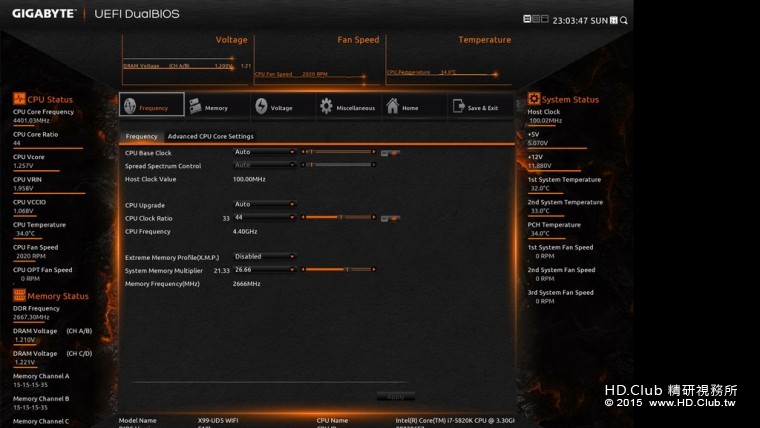Click Model Name X99-UD5 WIFI text
The width and height of the screenshot is (760, 428).
coord(218,421)
